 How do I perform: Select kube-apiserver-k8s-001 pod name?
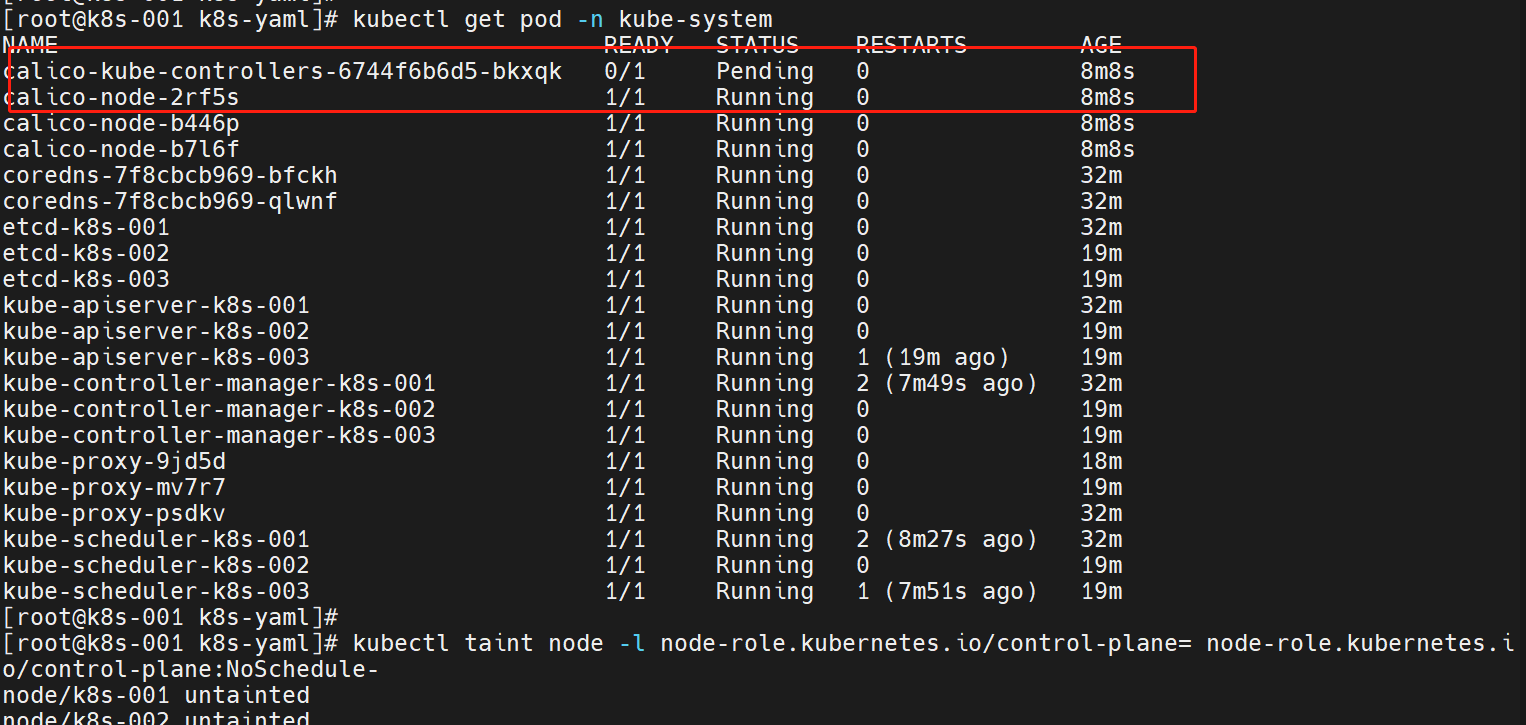tap(156, 305)
